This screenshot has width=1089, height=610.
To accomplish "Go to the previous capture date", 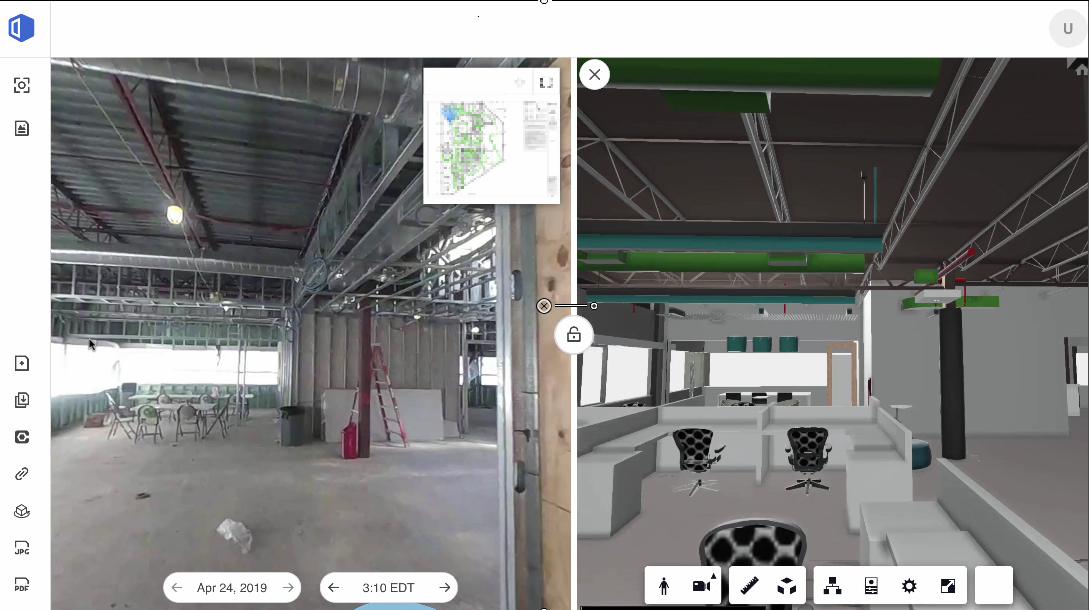I will click(x=178, y=588).
